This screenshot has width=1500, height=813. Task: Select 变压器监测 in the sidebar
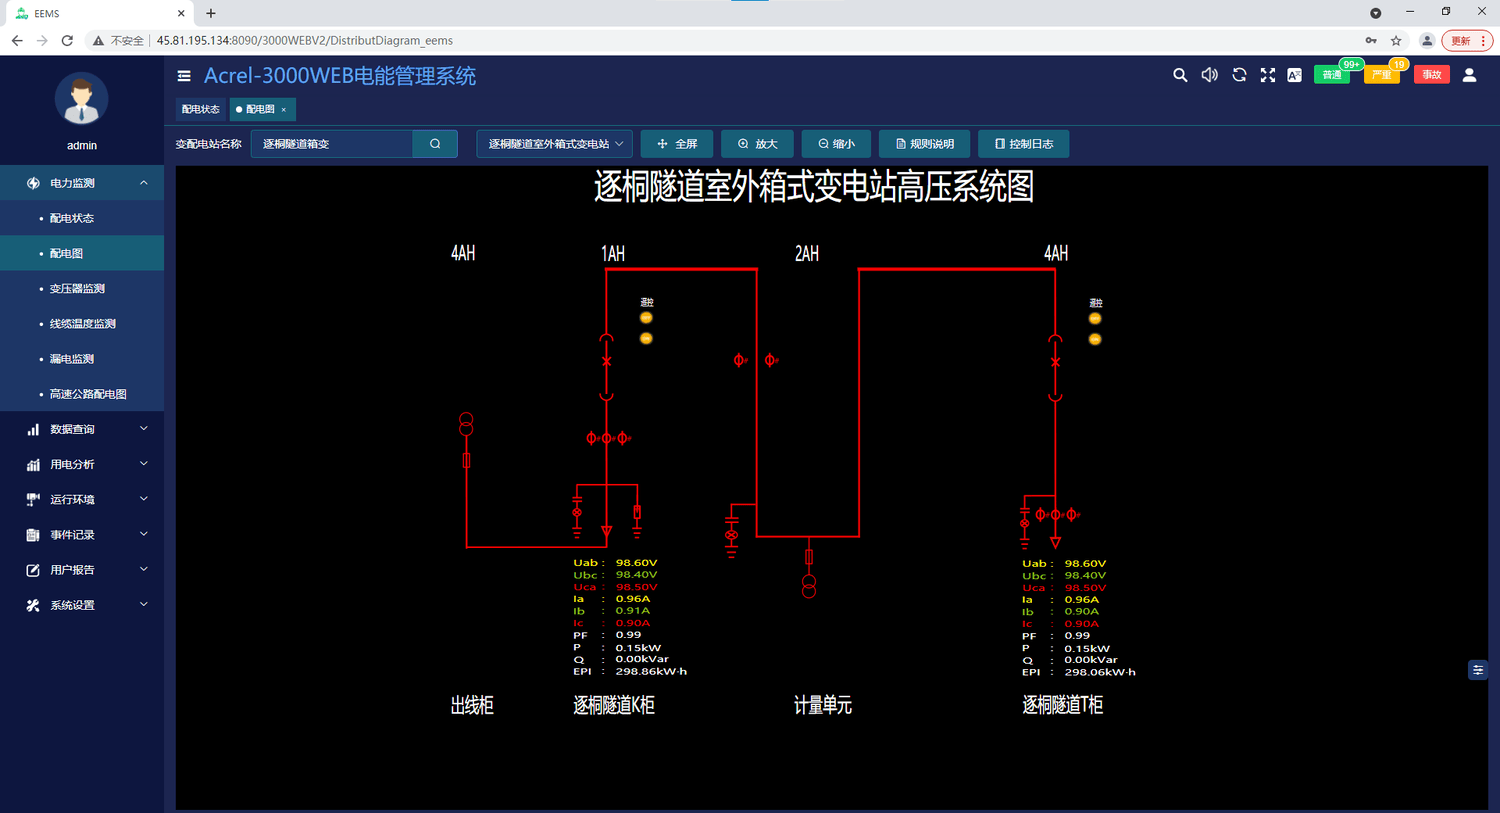click(x=77, y=289)
